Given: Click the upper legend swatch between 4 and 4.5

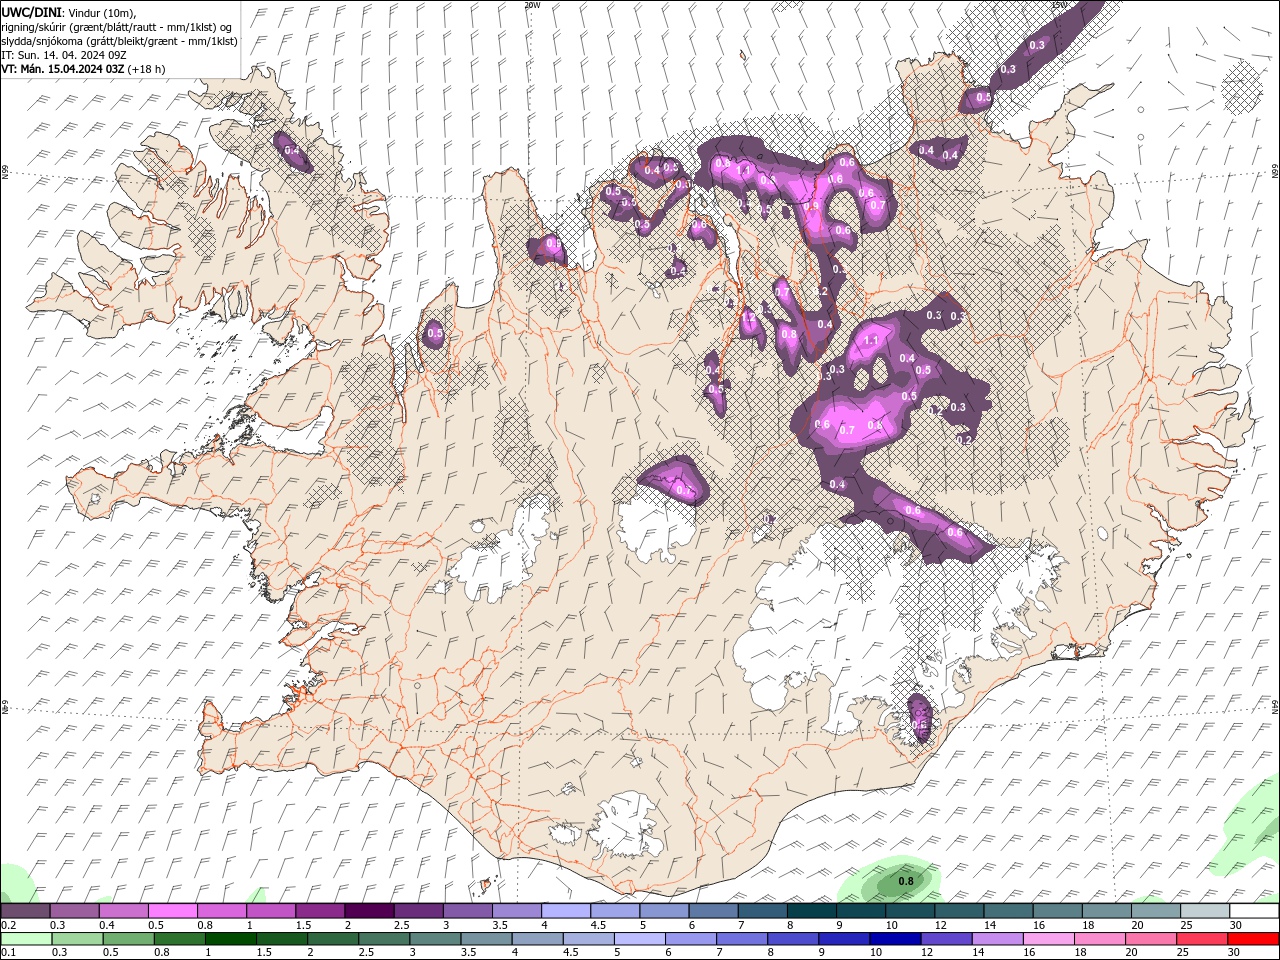Looking at the screenshot, I should point(567,910).
